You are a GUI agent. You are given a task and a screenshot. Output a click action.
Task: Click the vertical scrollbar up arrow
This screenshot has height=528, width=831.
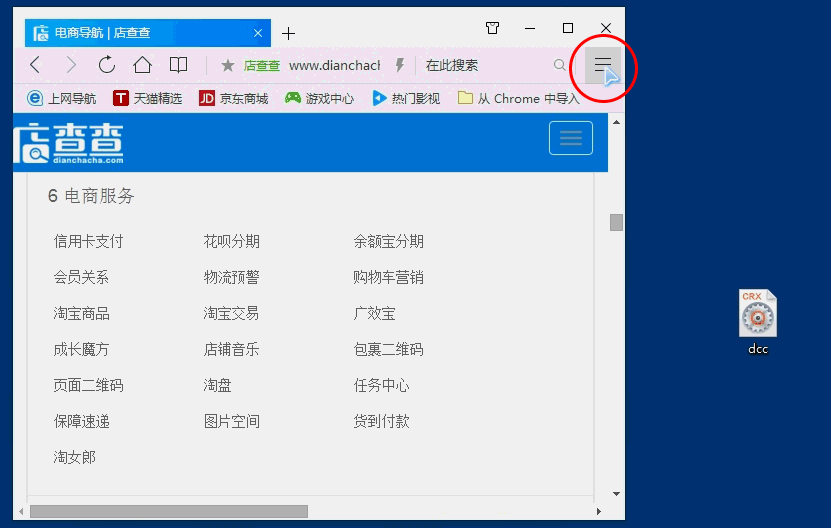[616, 122]
